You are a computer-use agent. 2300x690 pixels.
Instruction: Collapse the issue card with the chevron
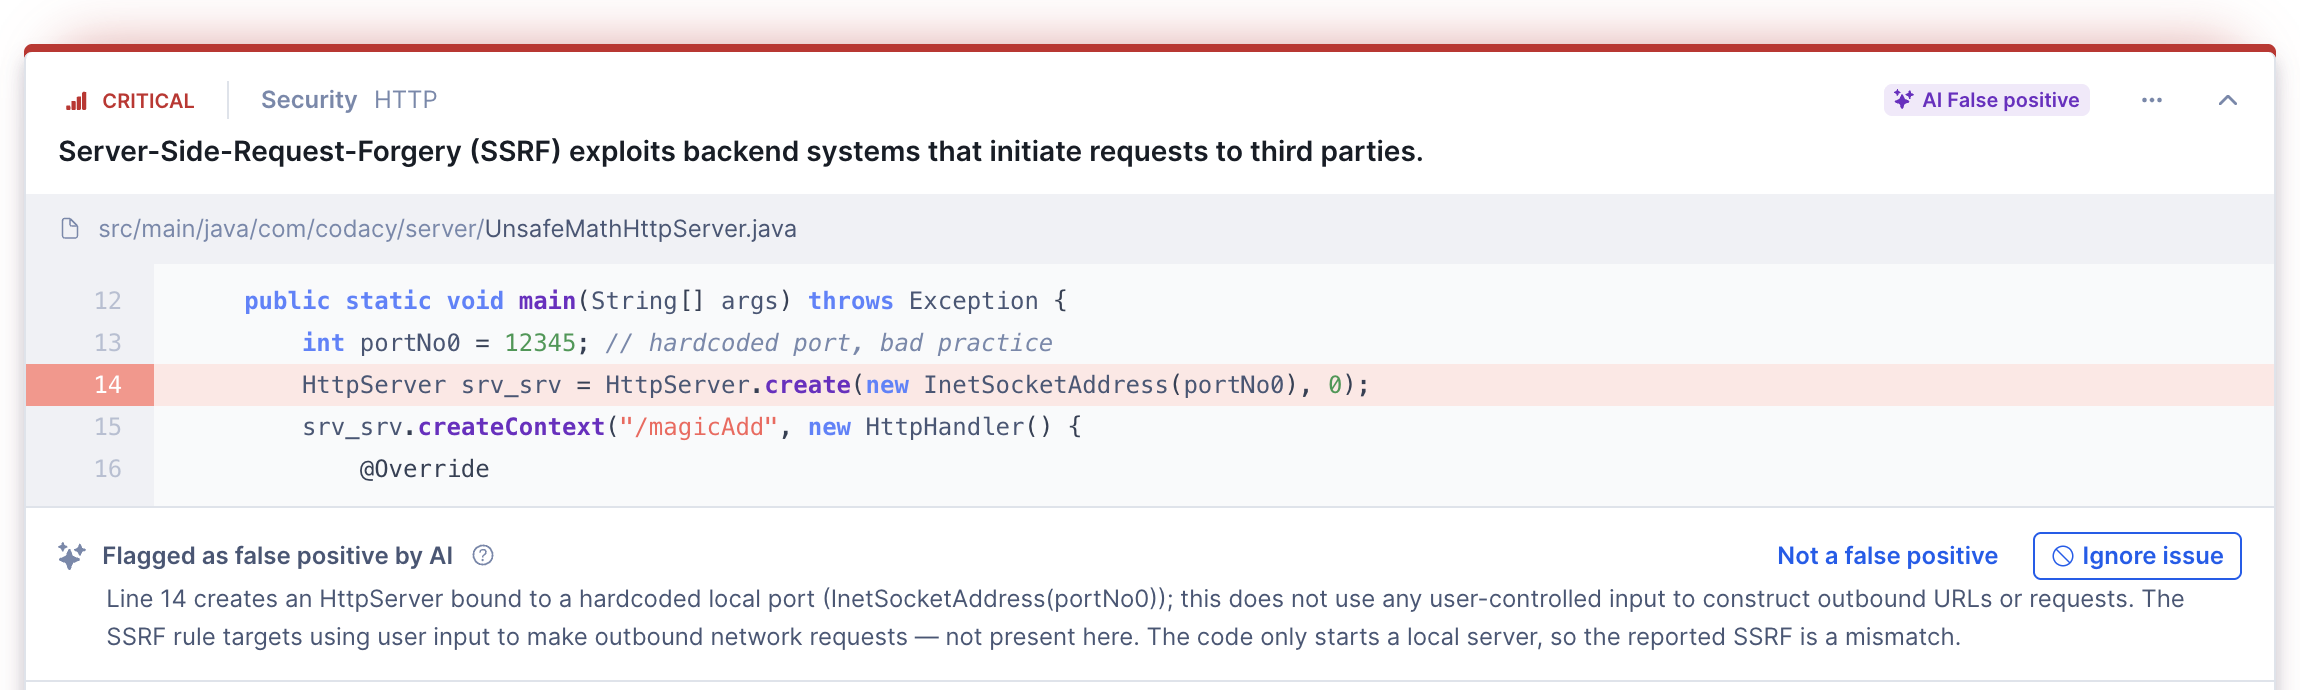(x=2228, y=100)
